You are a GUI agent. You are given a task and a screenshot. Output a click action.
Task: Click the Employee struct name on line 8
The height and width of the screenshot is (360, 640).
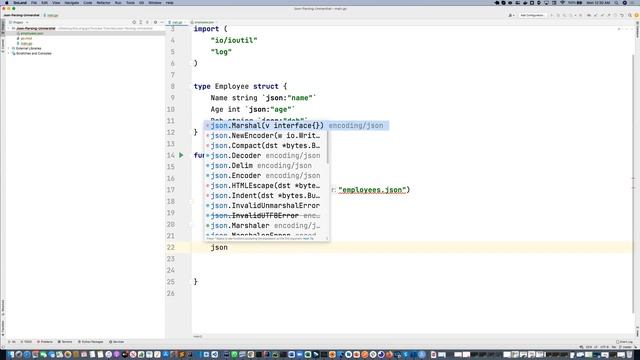click(x=232, y=87)
